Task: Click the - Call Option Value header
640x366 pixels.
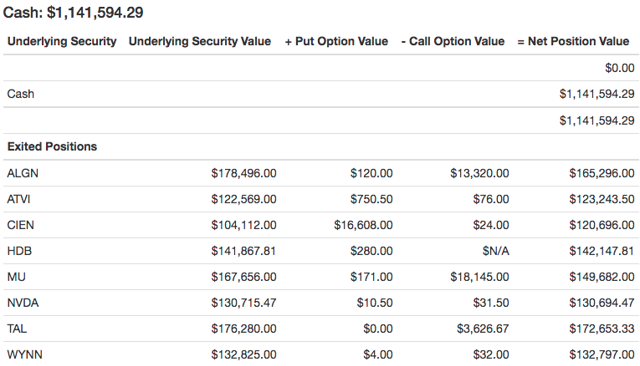Action: tap(453, 41)
